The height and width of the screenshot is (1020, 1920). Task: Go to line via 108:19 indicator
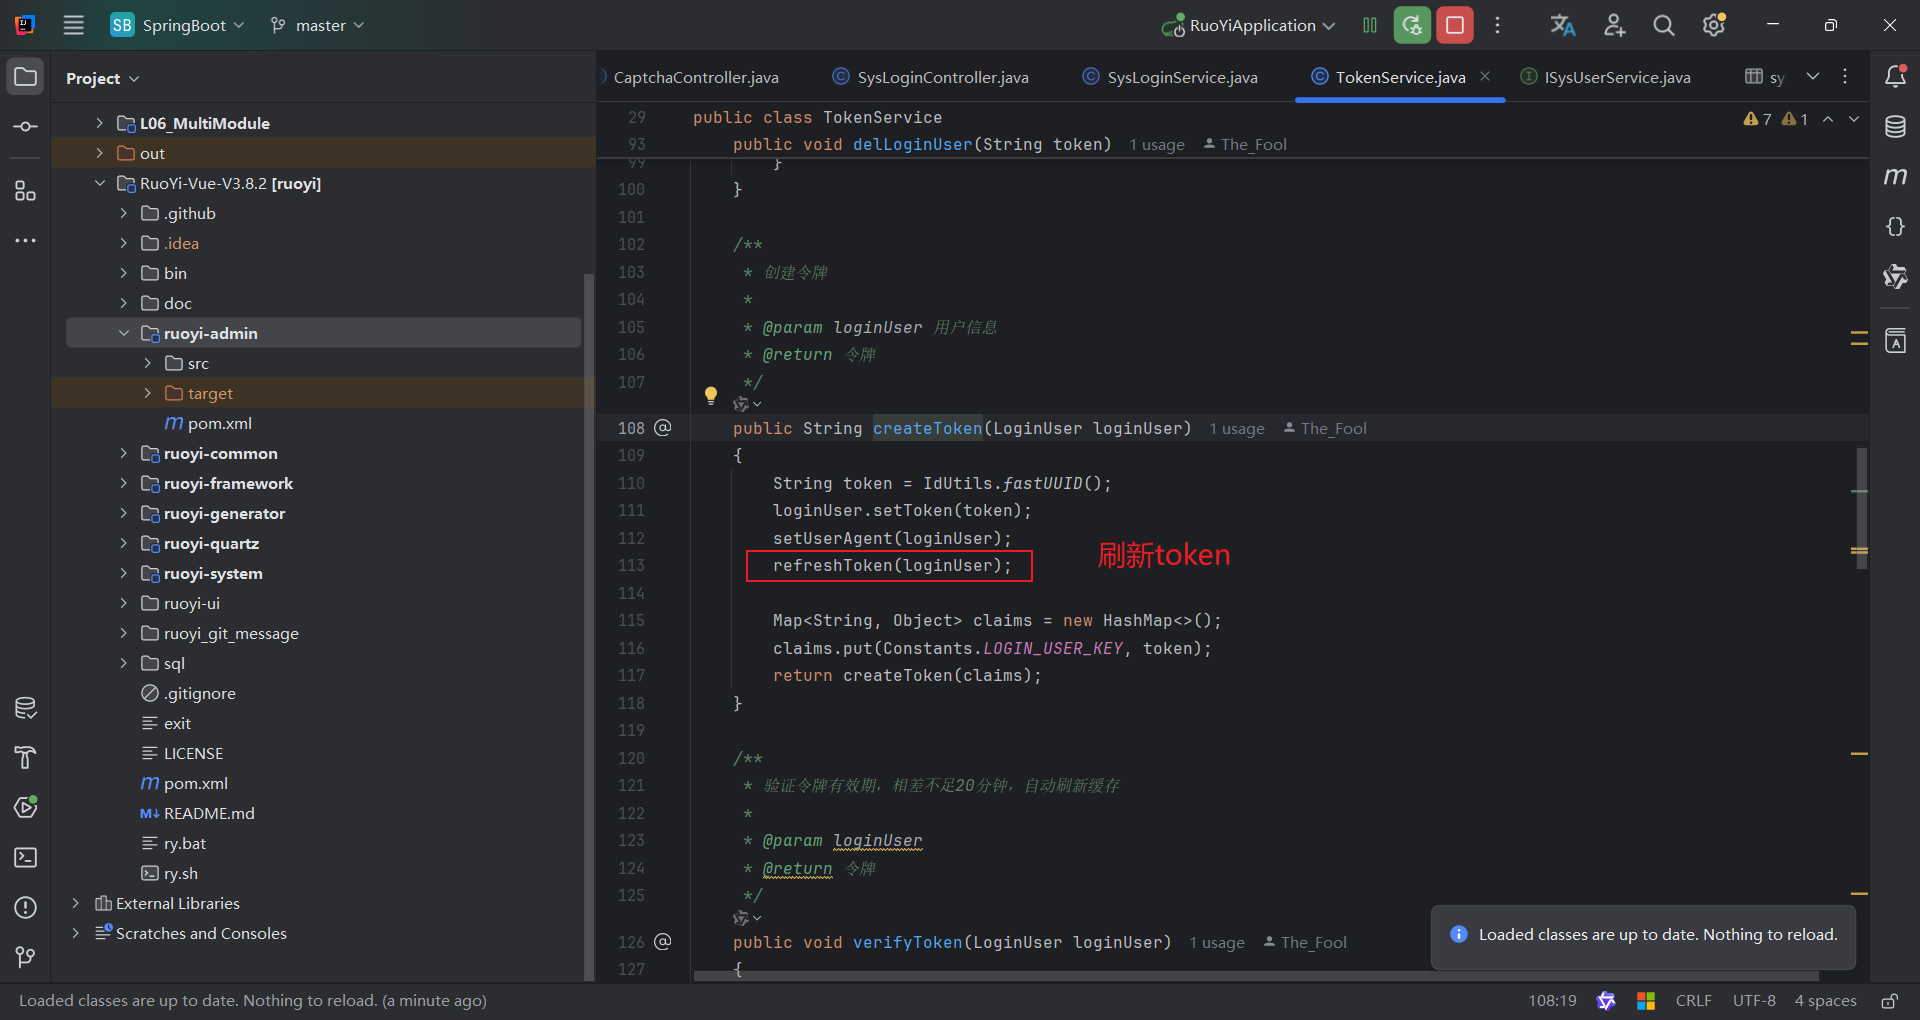point(1552,1001)
